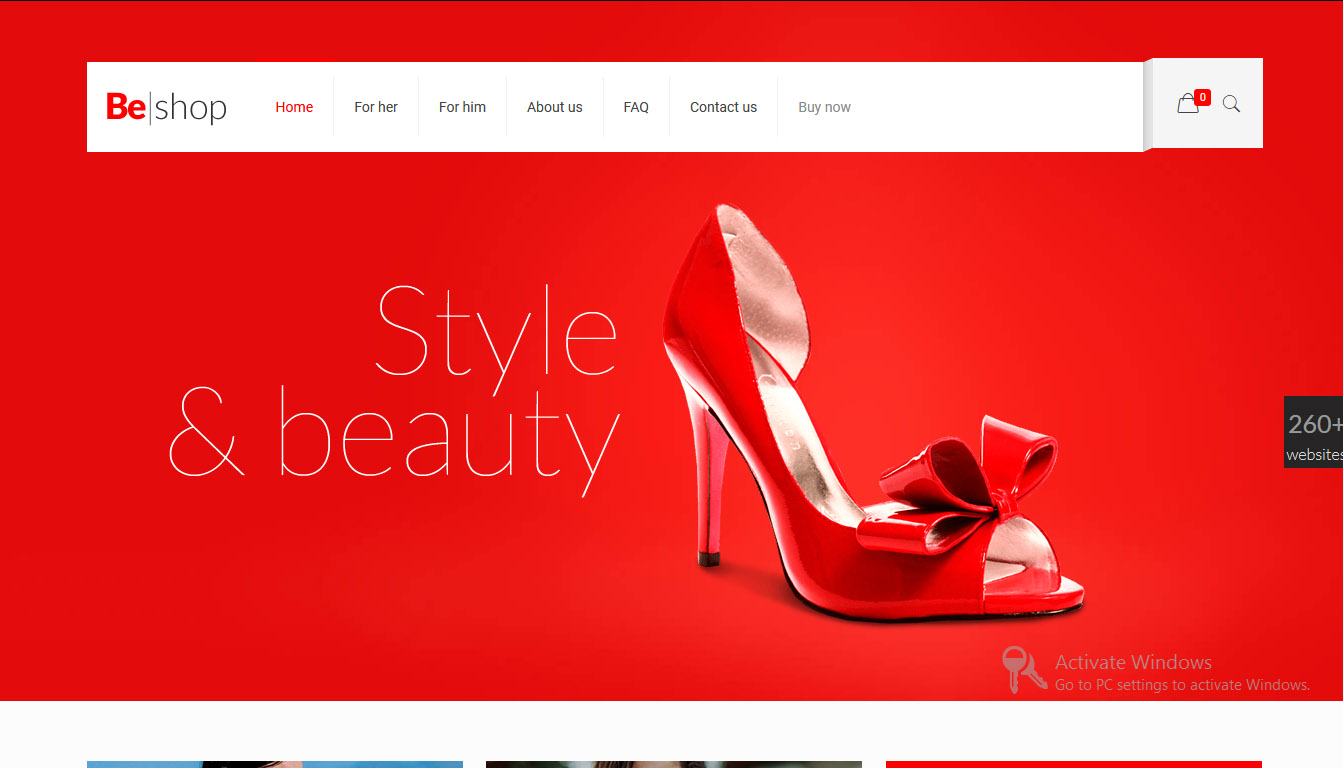Click the Activate Windows watermark text
This screenshot has height=768, width=1343.
[1133, 662]
